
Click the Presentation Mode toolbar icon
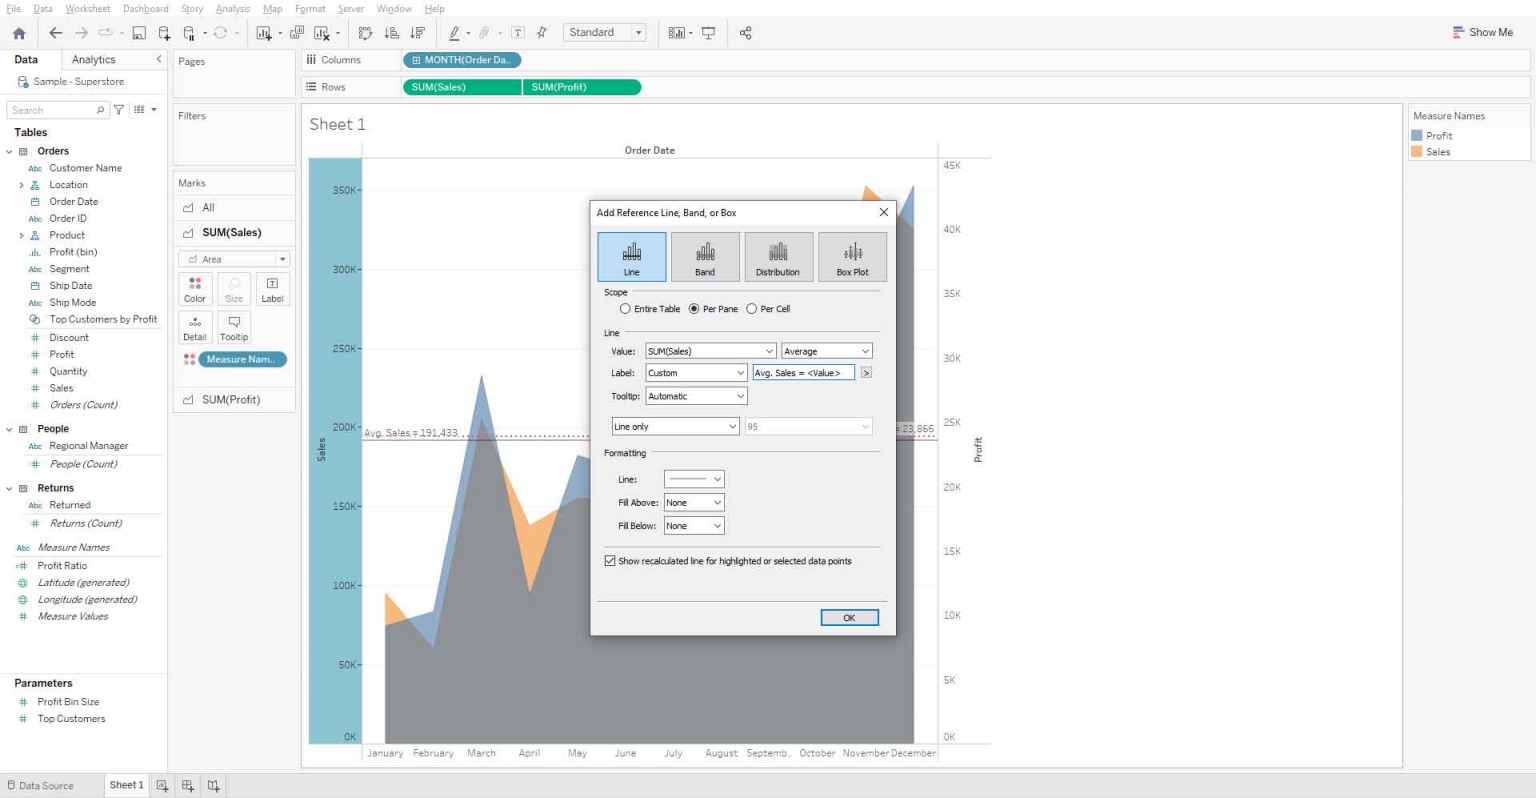[x=710, y=32]
